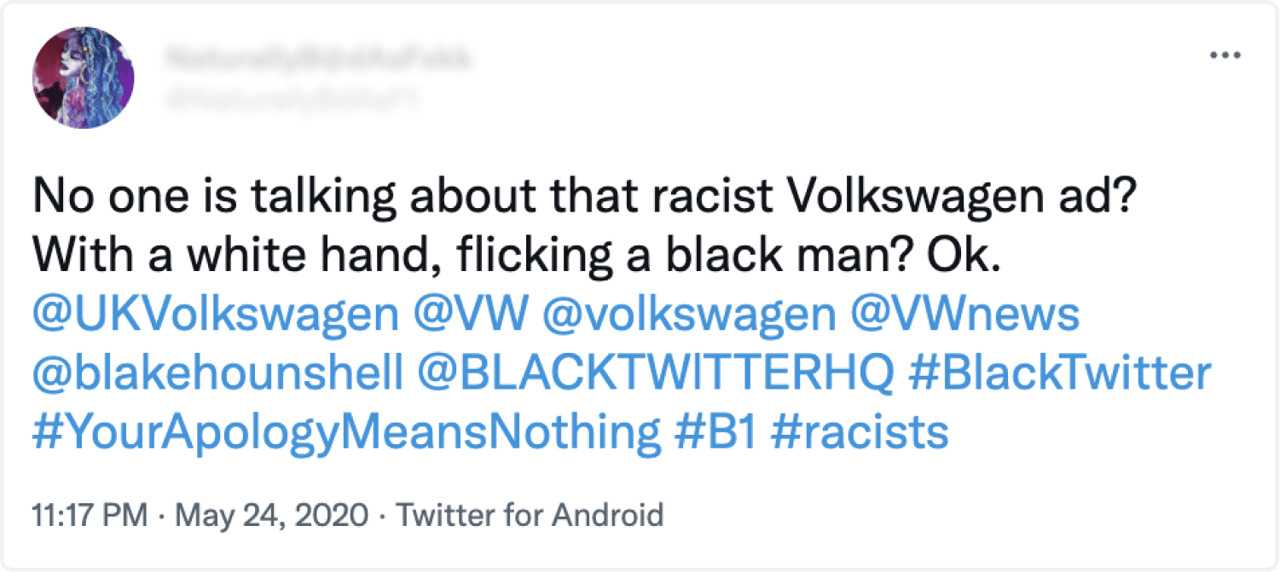Open the @UKVolkswagen mention
The width and height of the screenshot is (1280, 572).
(216, 315)
